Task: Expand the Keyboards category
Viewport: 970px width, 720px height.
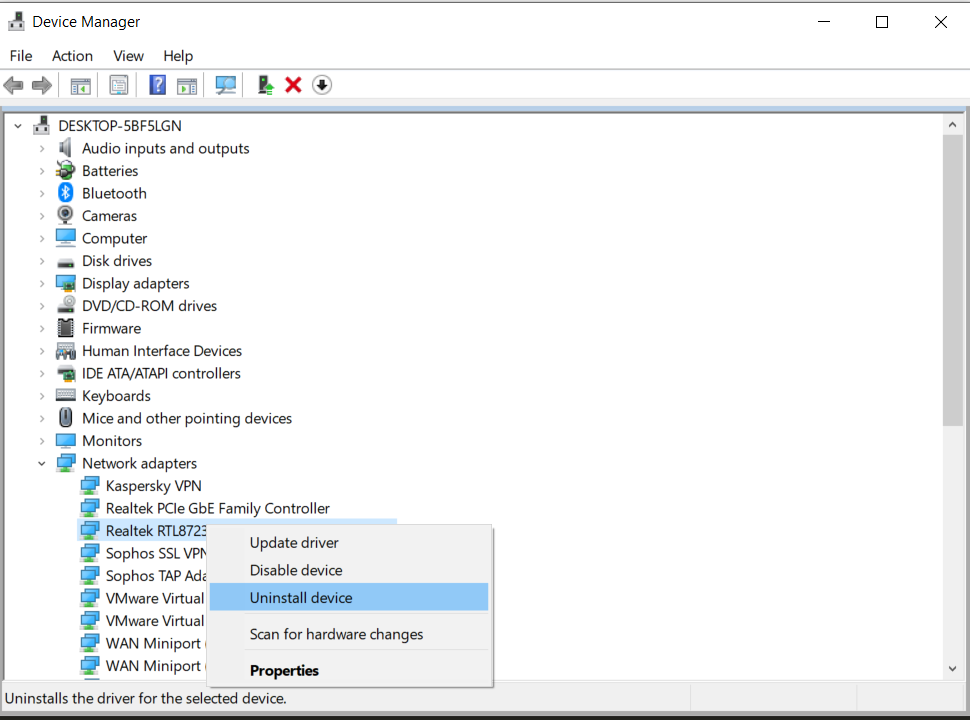Action: point(41,396)
